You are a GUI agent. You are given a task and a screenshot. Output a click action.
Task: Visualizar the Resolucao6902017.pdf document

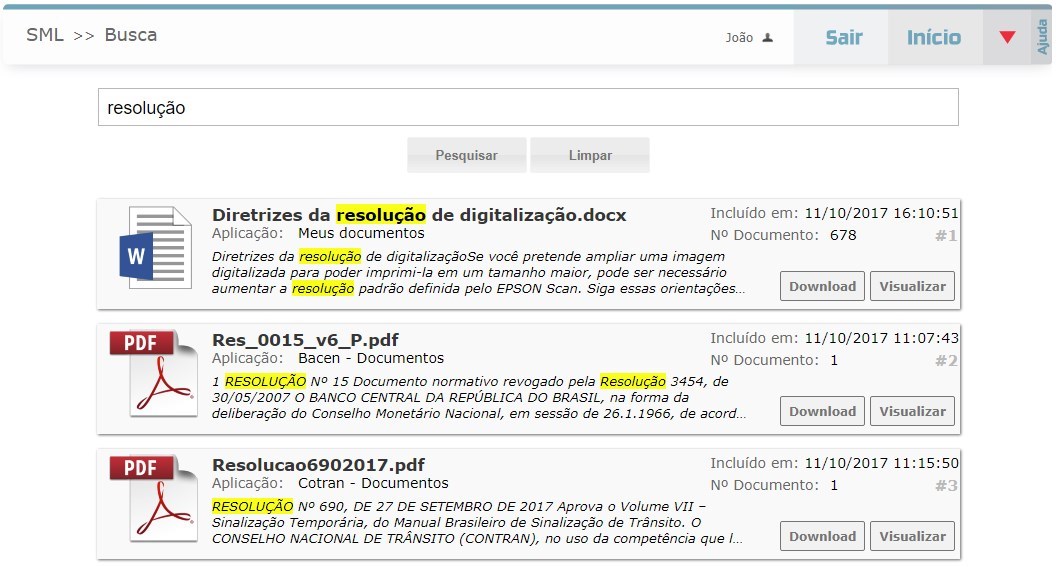pos(911,536)
